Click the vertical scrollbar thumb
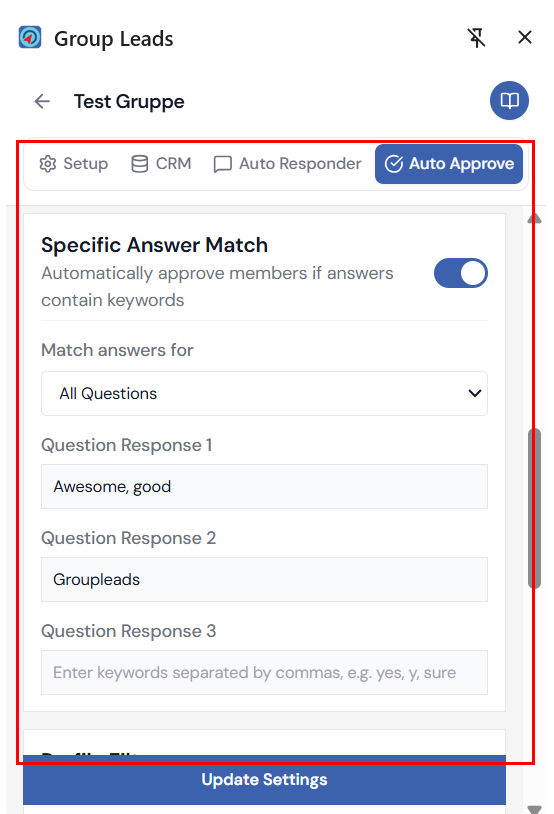Viewport: 554px width, 814px height. point(534,508)
